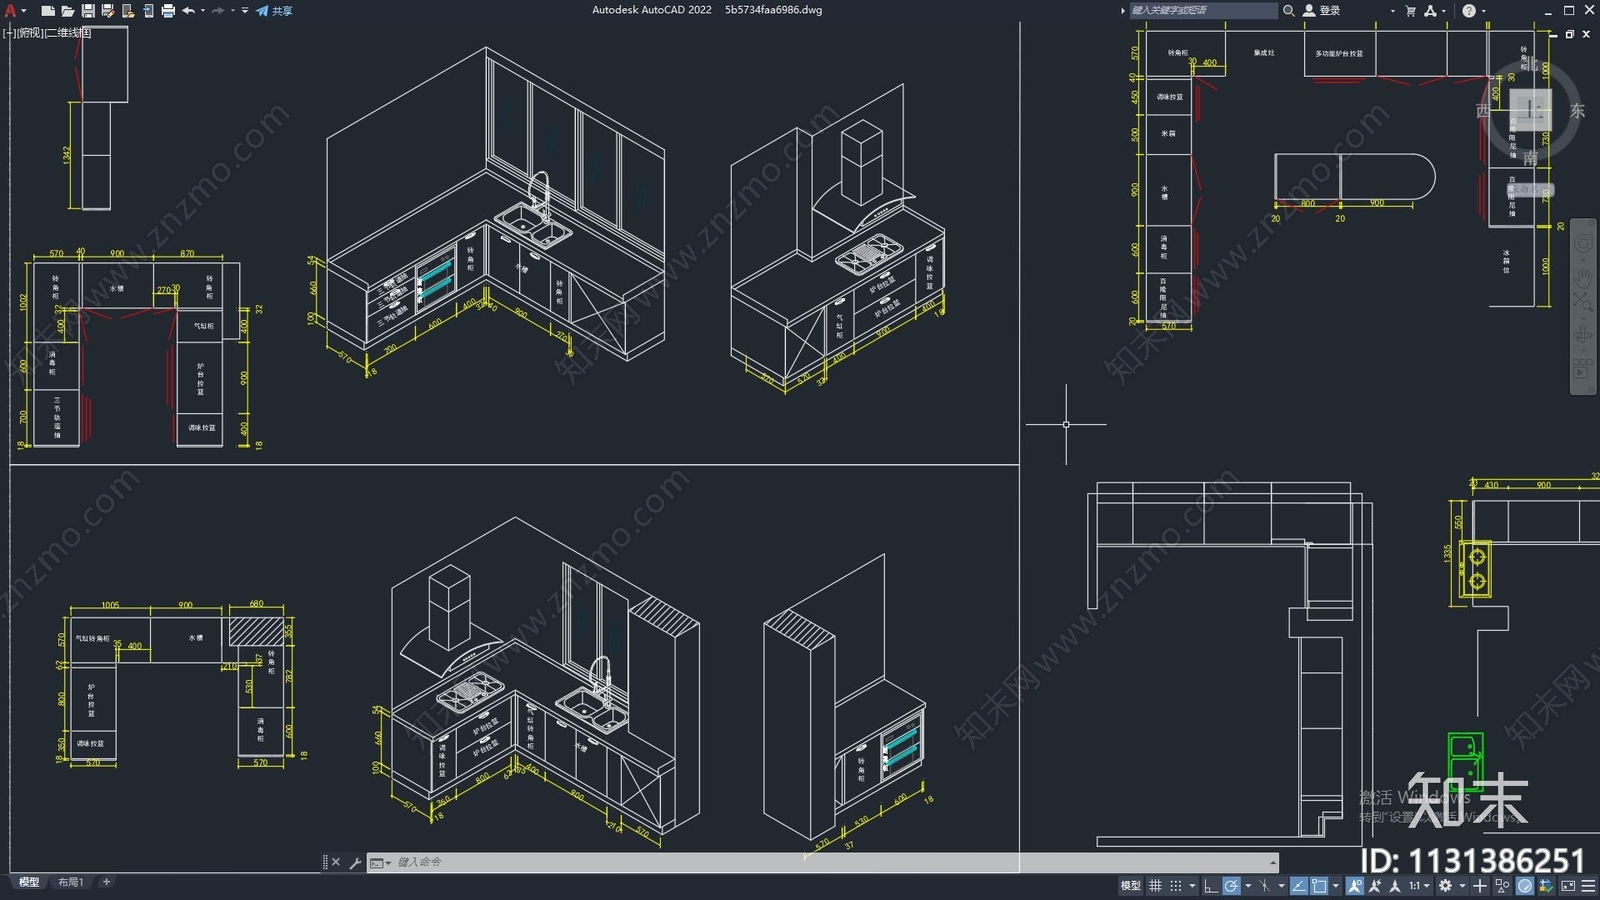Click 西 west on the ViewCube compass
The image size is (1600, 900).
point(1484,110)
